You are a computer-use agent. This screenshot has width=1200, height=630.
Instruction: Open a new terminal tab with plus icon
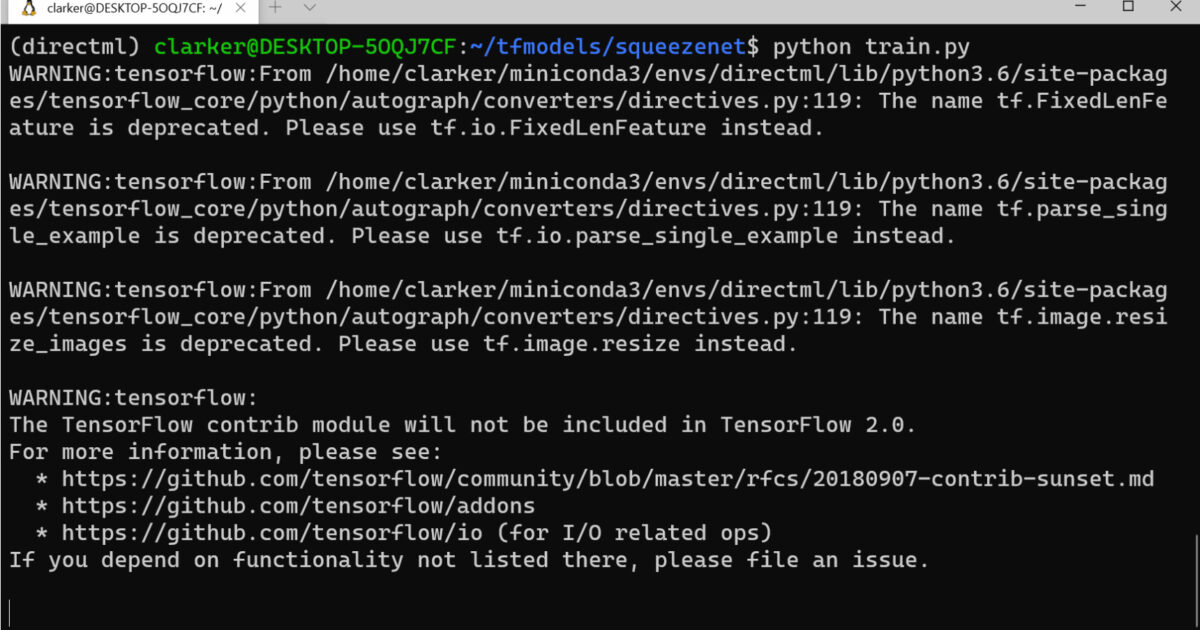pos(276,7)
